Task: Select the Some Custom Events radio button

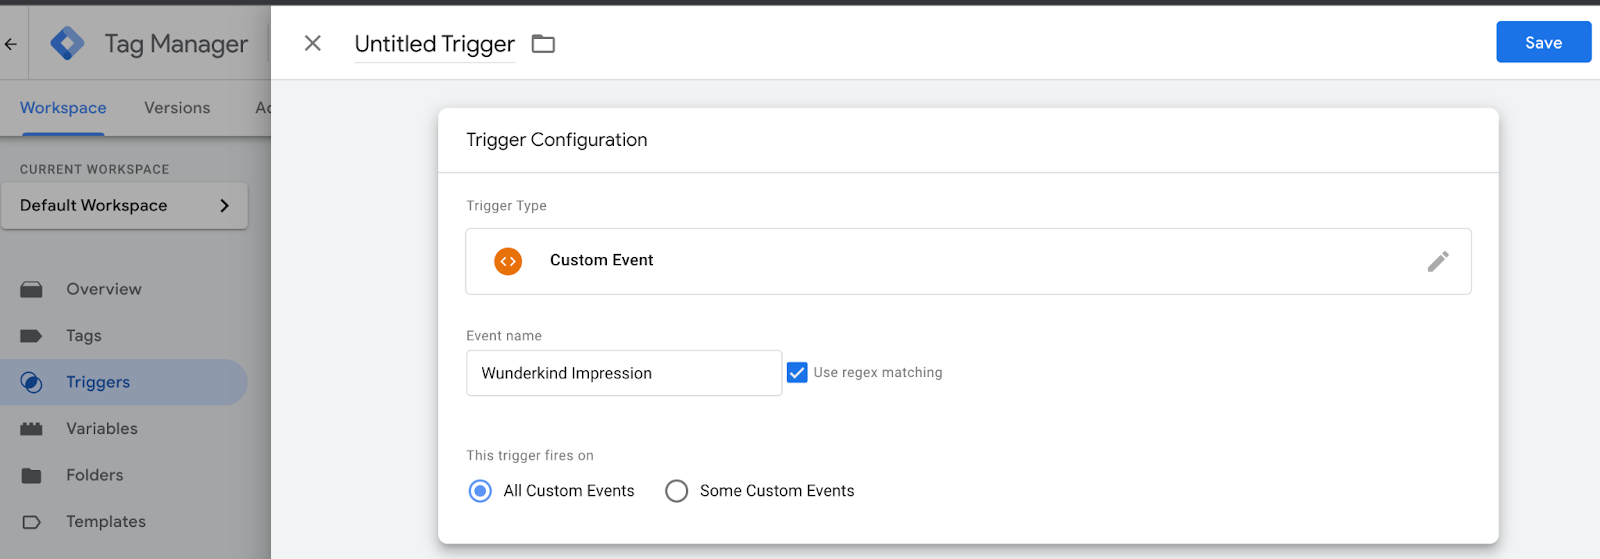Action: tap(677, 491)
